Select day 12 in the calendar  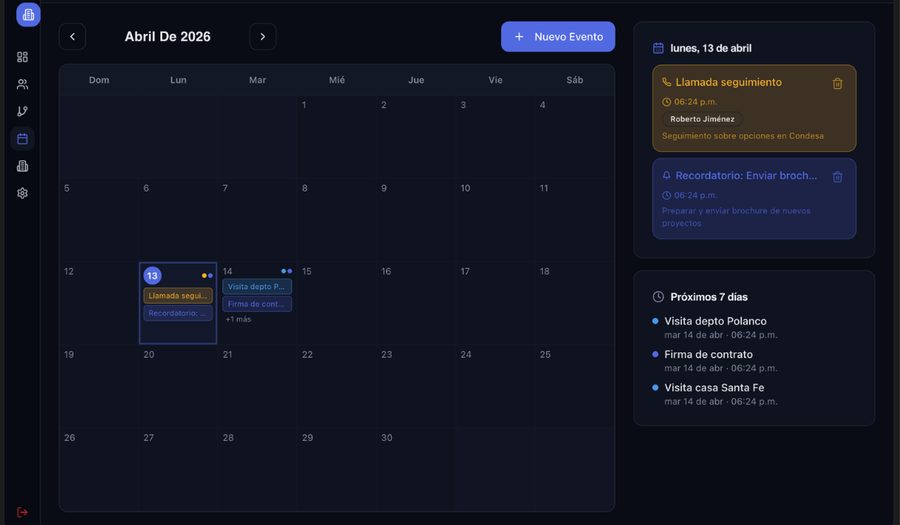[x=99, y=303]
